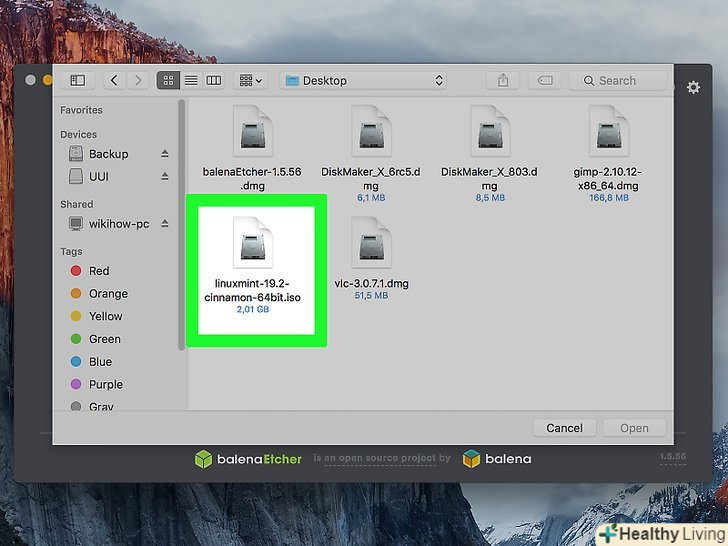
Task: Select the Red tag
Action: (99, 271)
